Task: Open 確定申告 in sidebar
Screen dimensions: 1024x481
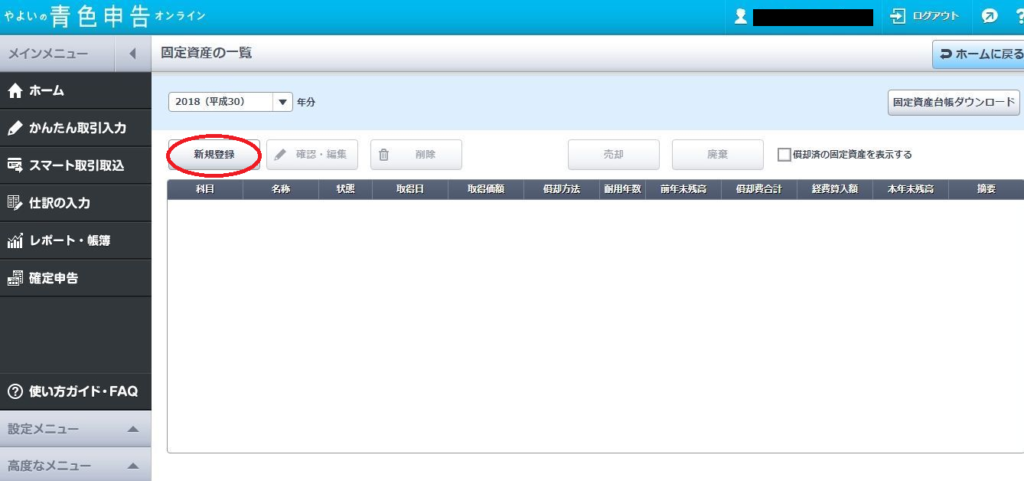Action: pos(75,278)
